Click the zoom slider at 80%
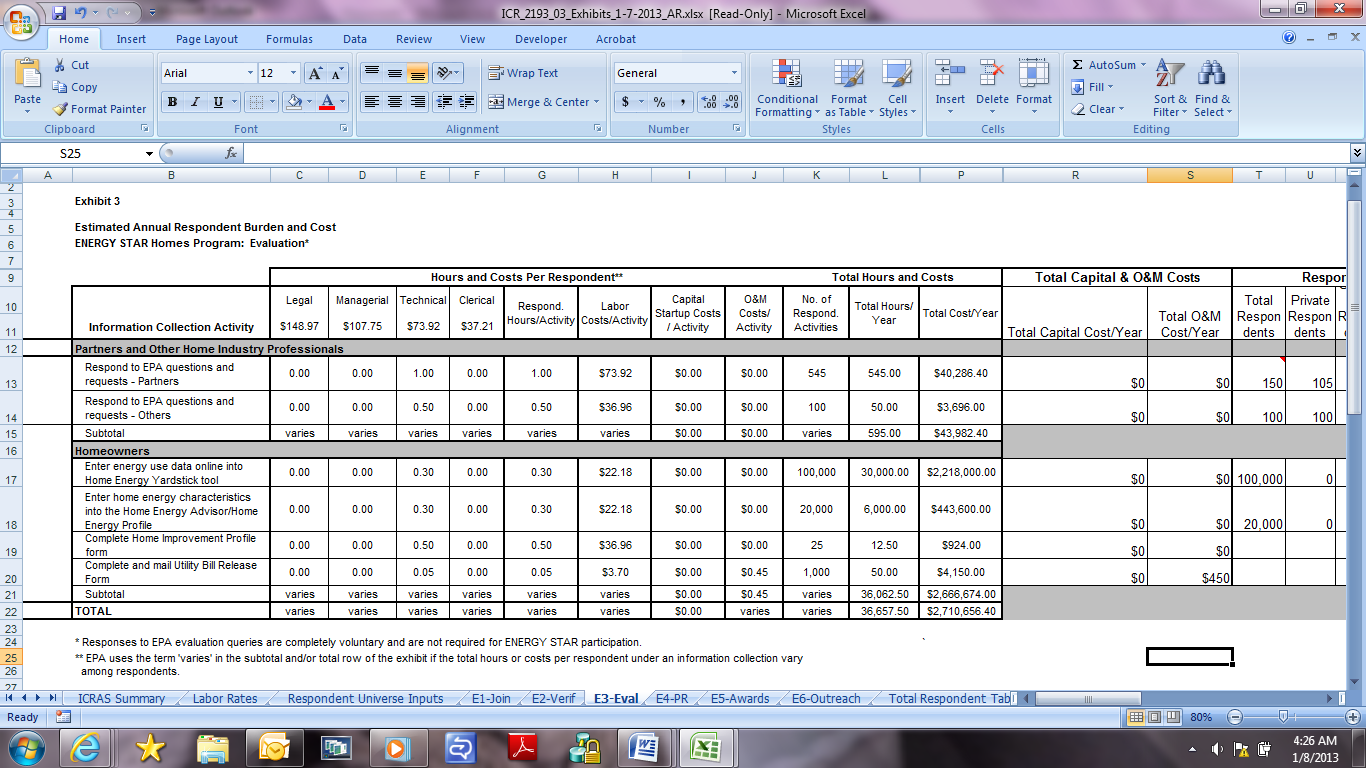This screenshot has width=1366, height=768. 1290,717
